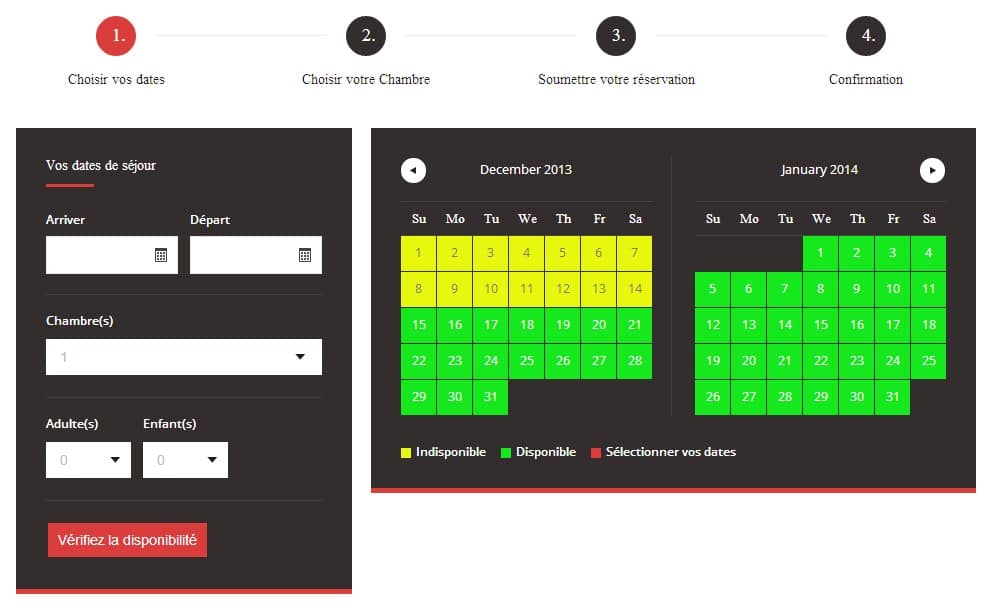Select step 1 circle Choisir vos dates
Screen dimensions: 992x605
pos(116,36)
